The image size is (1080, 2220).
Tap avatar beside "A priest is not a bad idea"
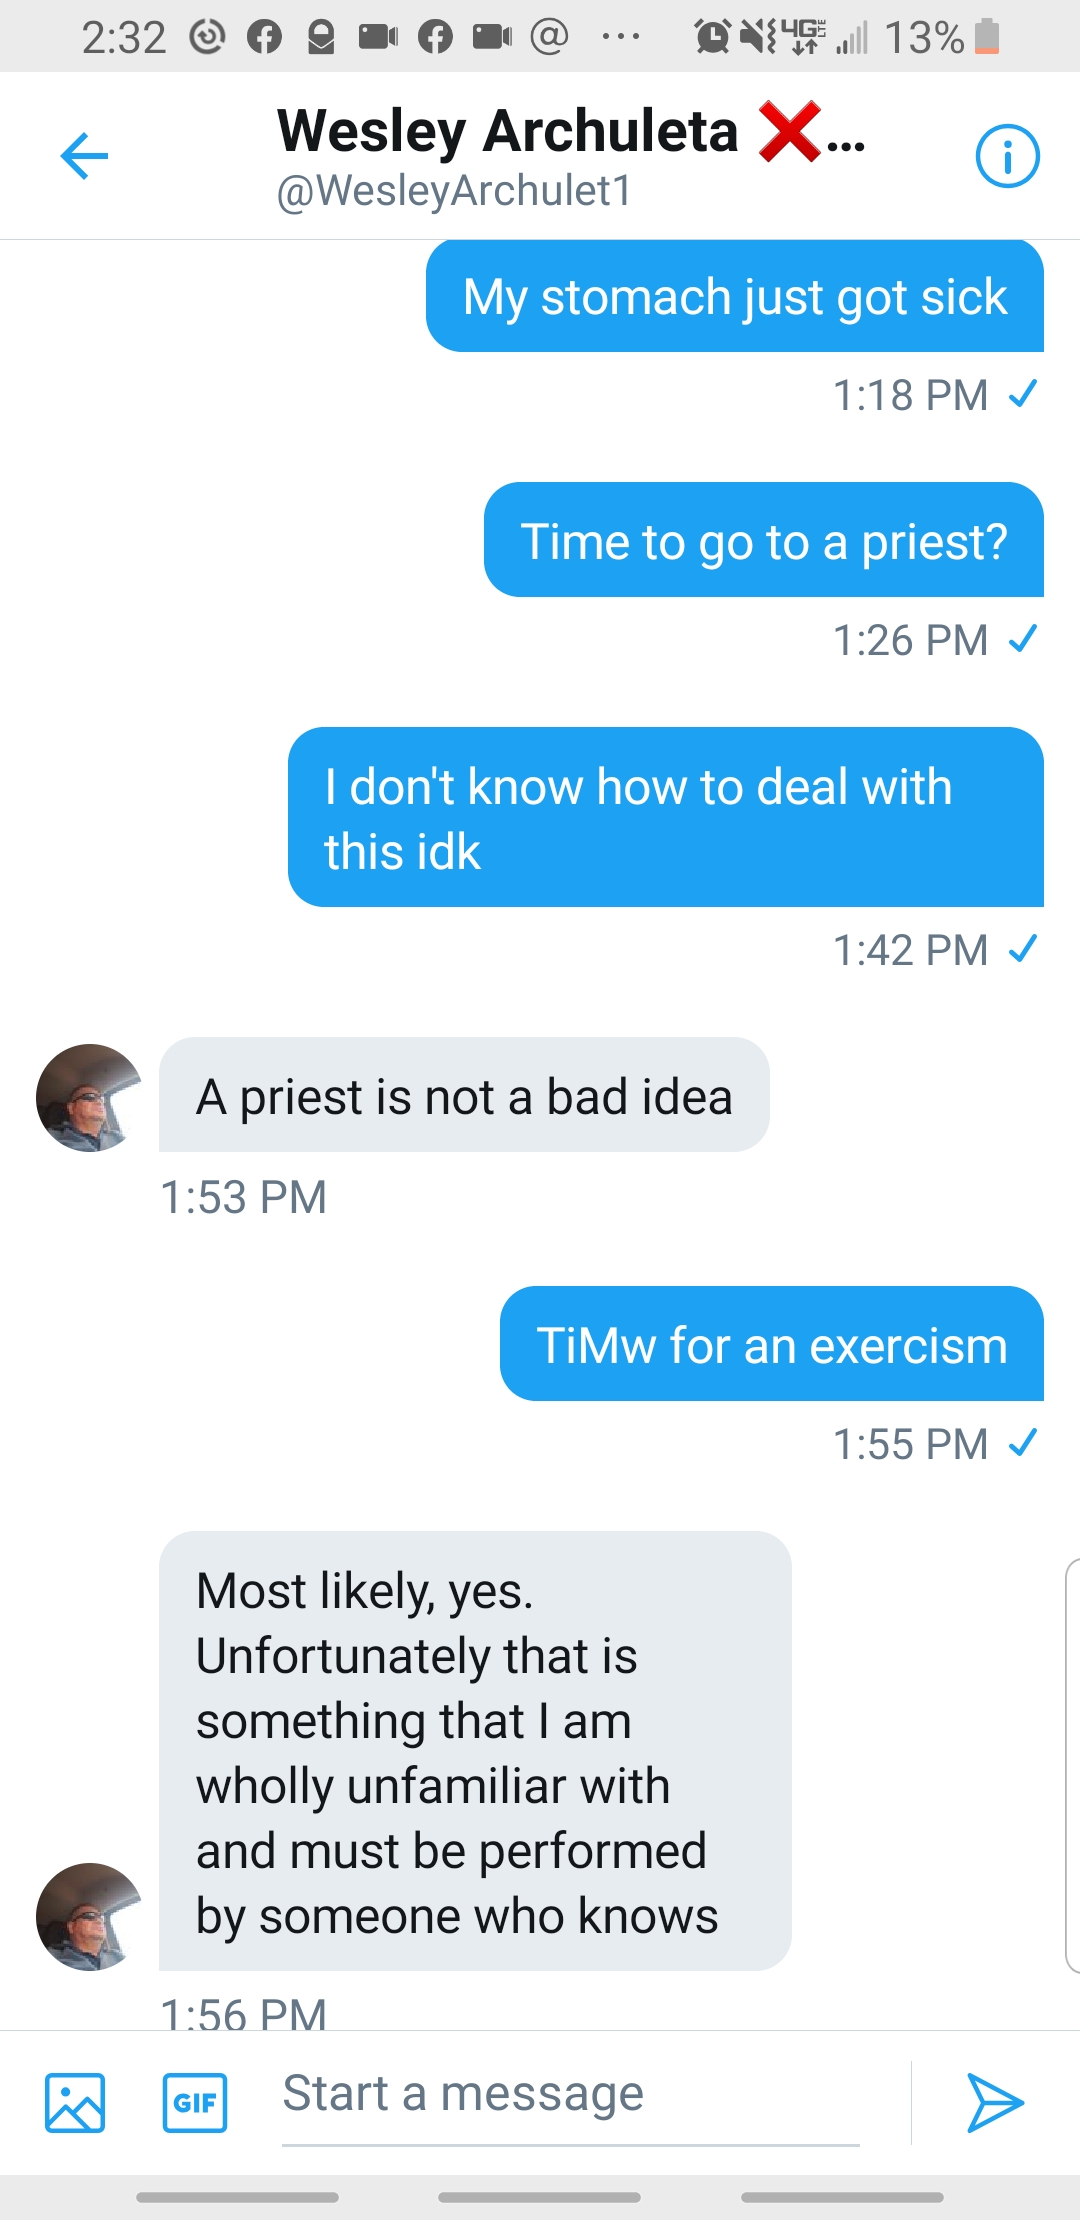(x=90, y=1098)
